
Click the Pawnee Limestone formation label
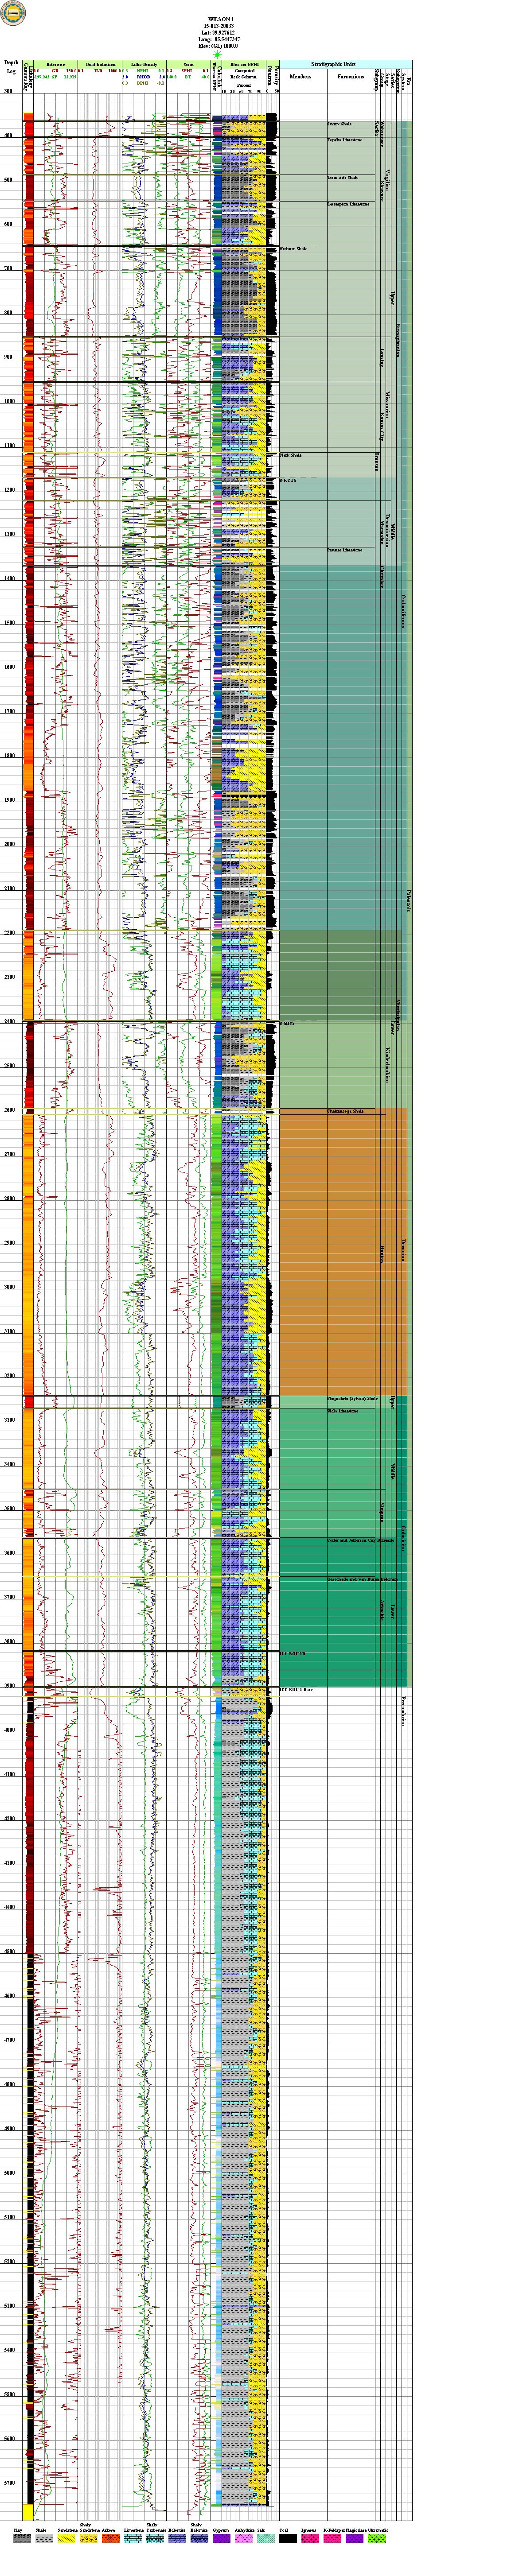pyautogui.click(x=345, y=550)
